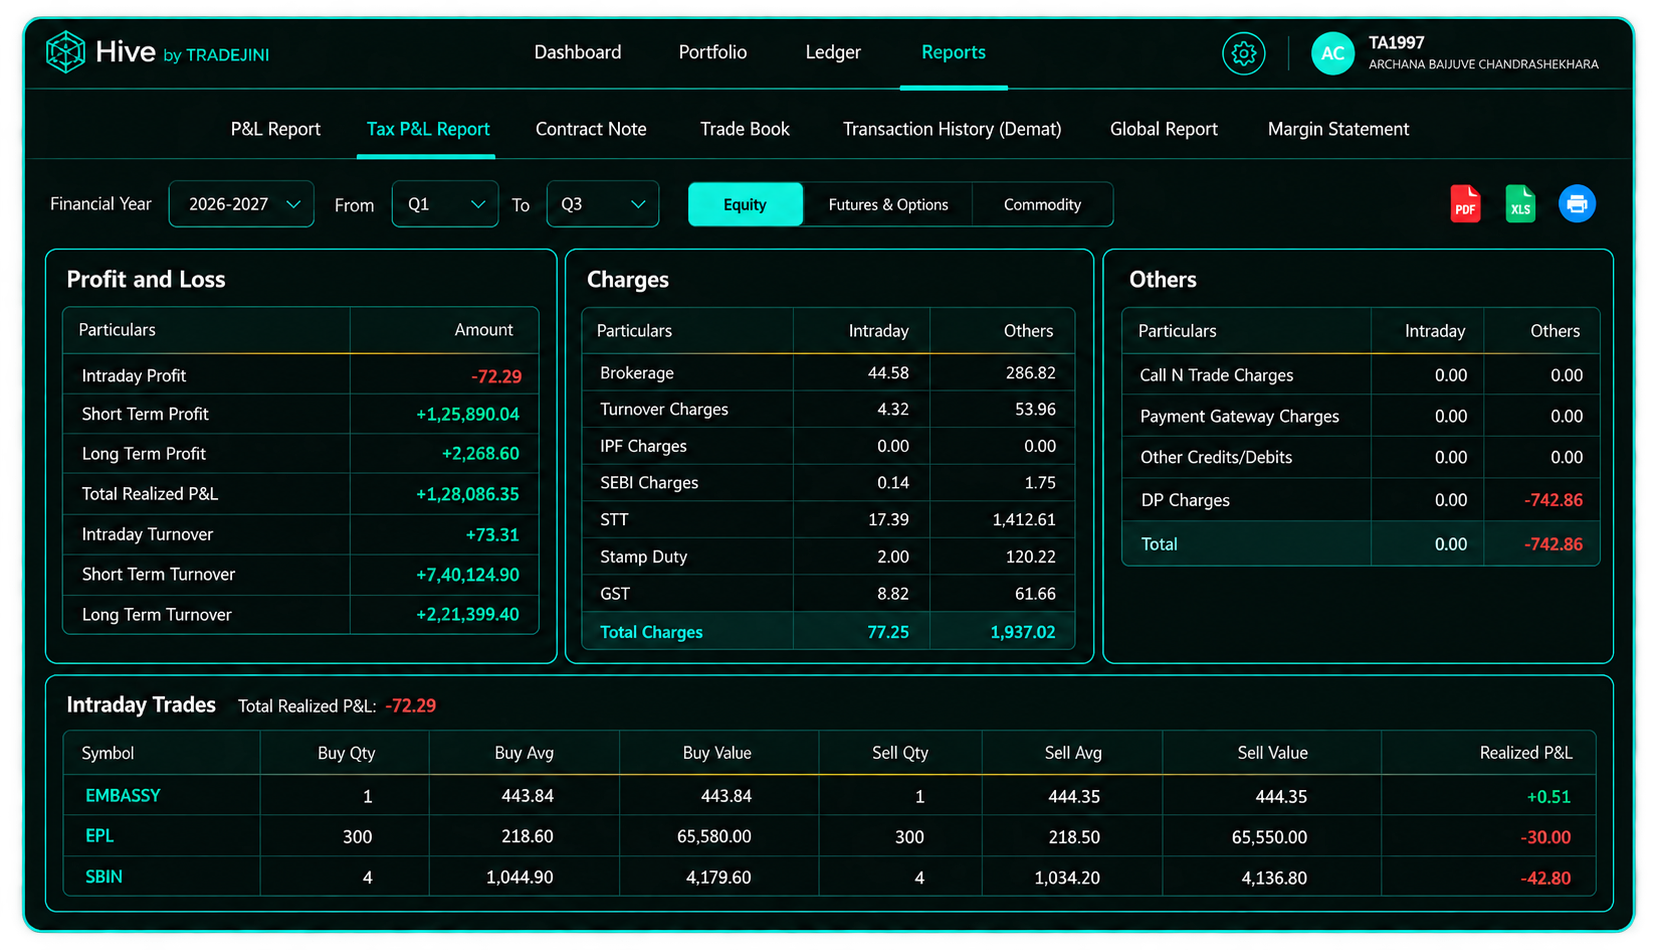The image size is (1656, 950).
Task: Click the Other Credits/Debits label
Action: (x=1216, y=457)
